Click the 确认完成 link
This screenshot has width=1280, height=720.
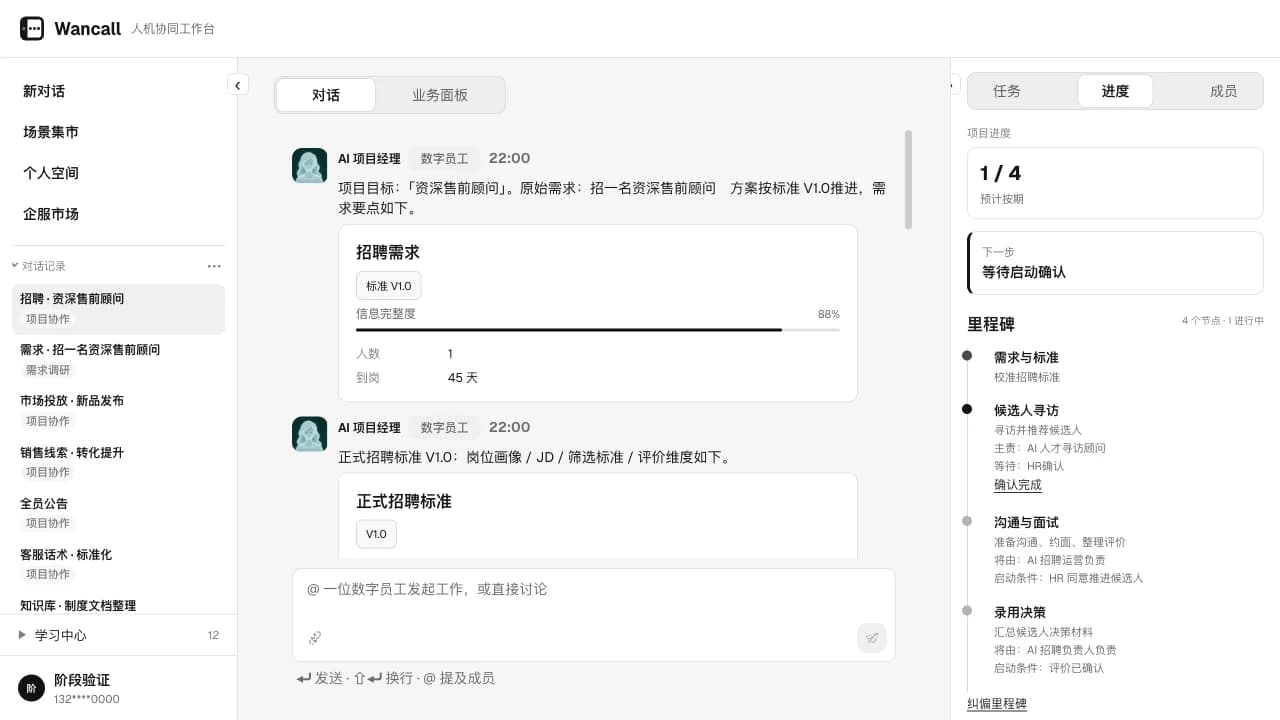pos(1018,485)
